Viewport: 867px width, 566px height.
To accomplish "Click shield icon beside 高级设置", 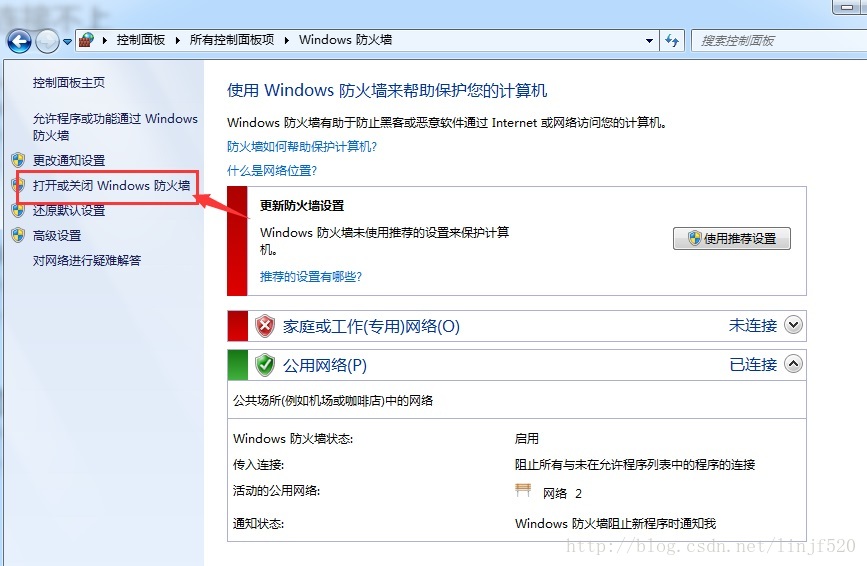I will (x=18, y=235).
